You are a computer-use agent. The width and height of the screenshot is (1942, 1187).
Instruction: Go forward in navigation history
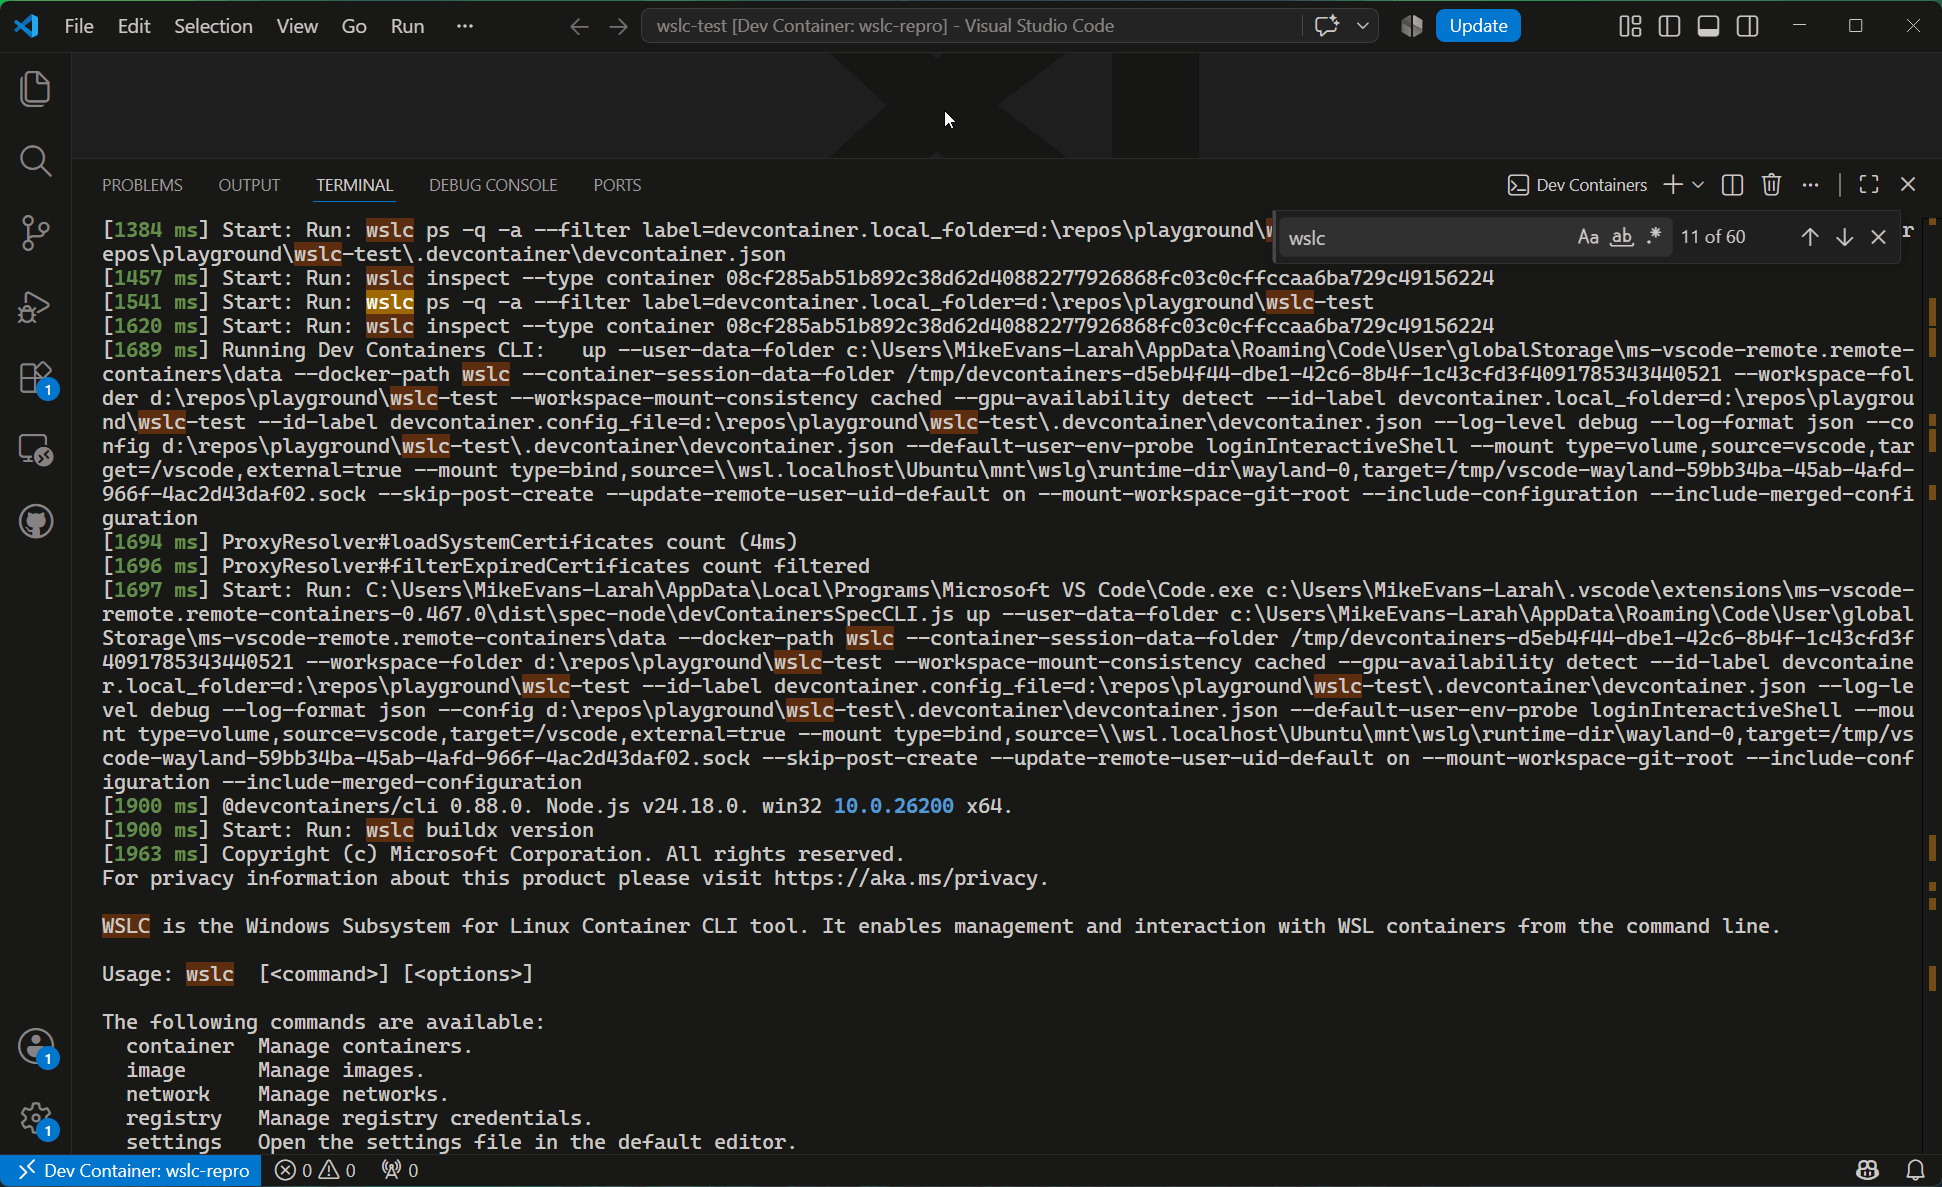tap(619, 26)
